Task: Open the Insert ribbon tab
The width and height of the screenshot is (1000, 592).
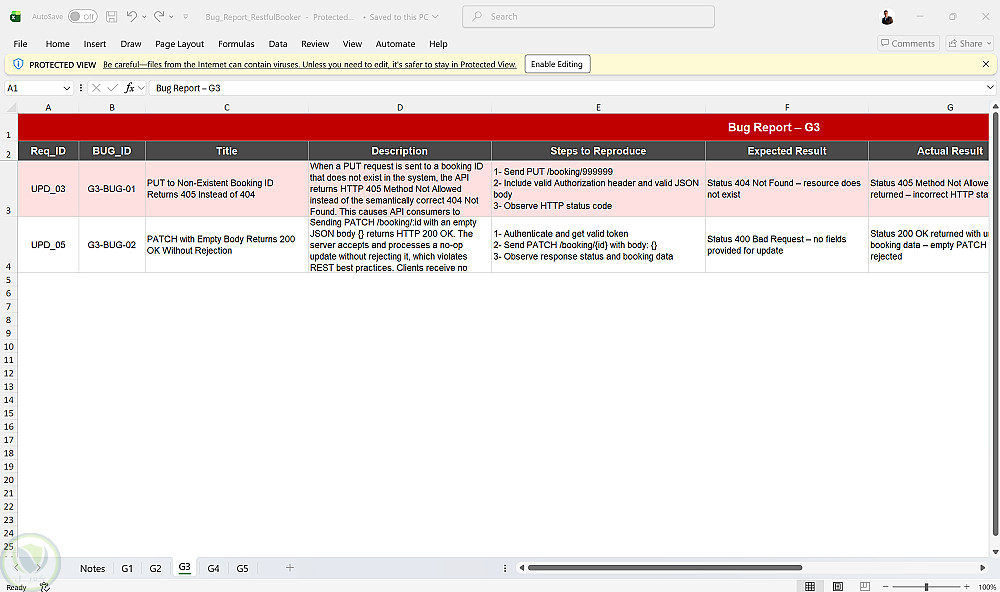Action: click(x=94, y=43)
